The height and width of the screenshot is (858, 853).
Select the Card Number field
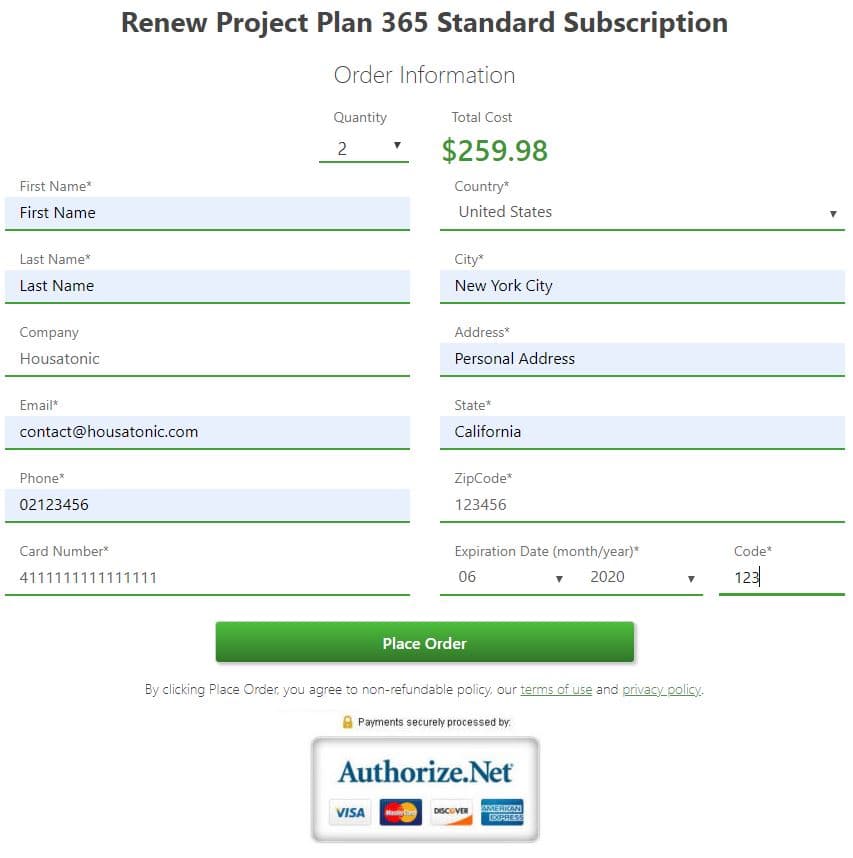[x=207, y=577]
